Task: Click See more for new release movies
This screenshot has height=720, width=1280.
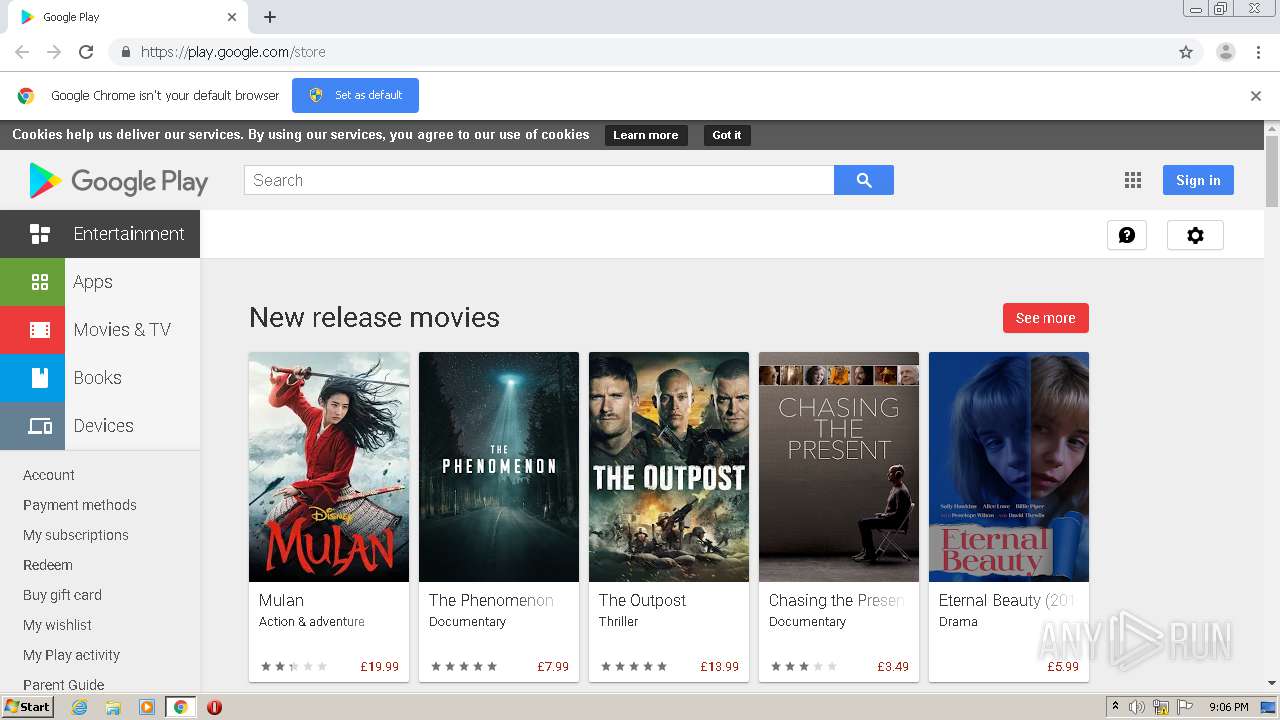Action: 1046,318
